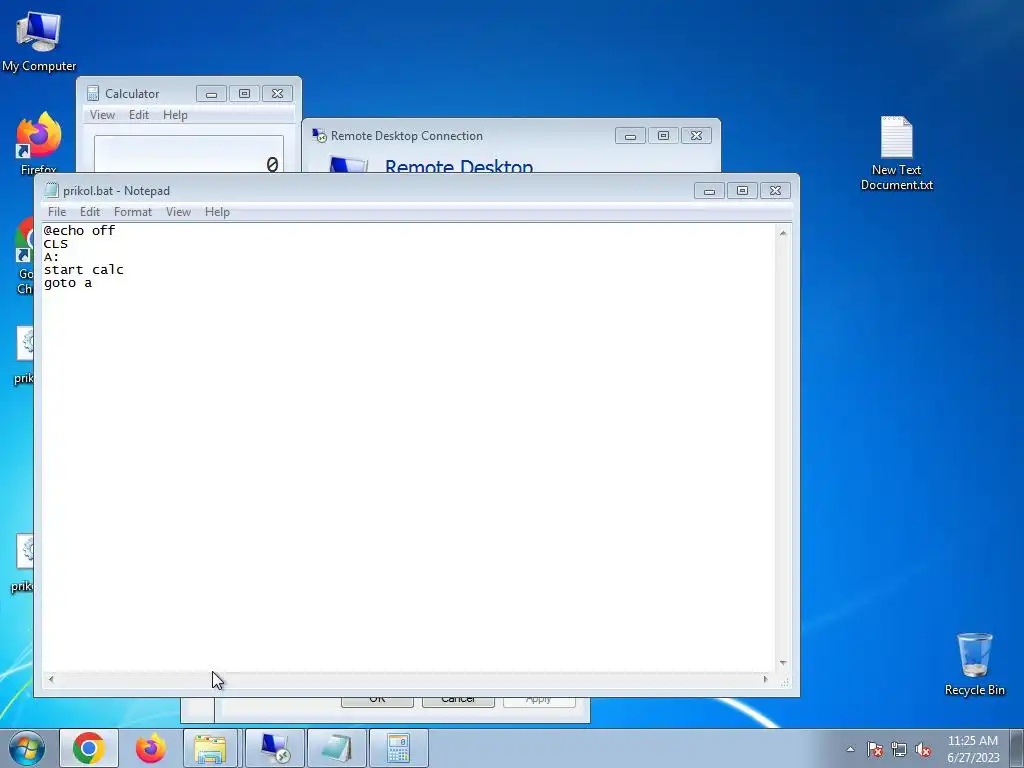Click Notepad horizontal scrollbar left arrow
Image resolution: width=1024 pixels, height=768 pixels.
tap(51, 679)
